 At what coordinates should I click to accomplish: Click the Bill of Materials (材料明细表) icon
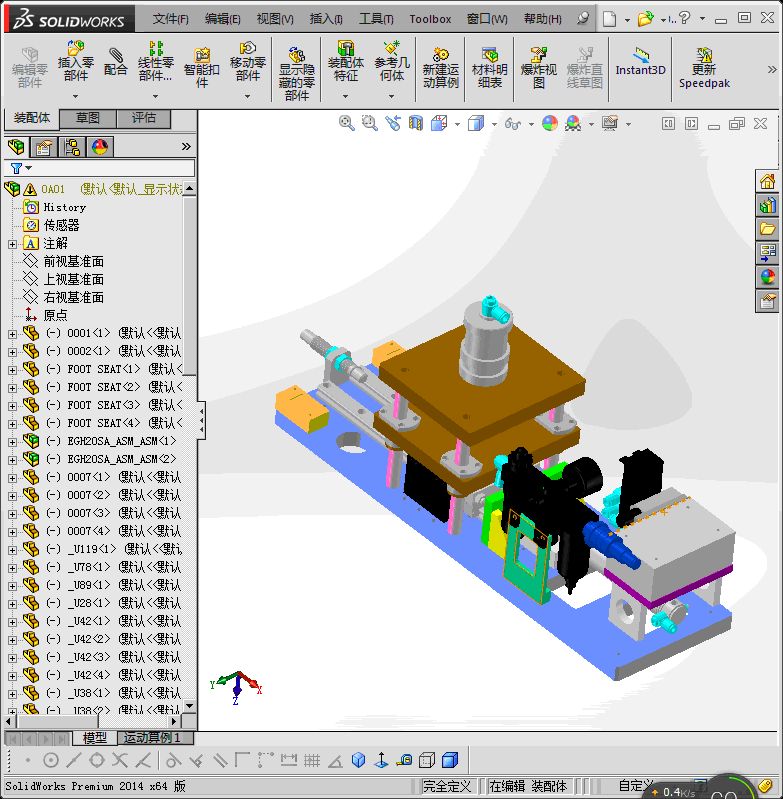point(489,68)
